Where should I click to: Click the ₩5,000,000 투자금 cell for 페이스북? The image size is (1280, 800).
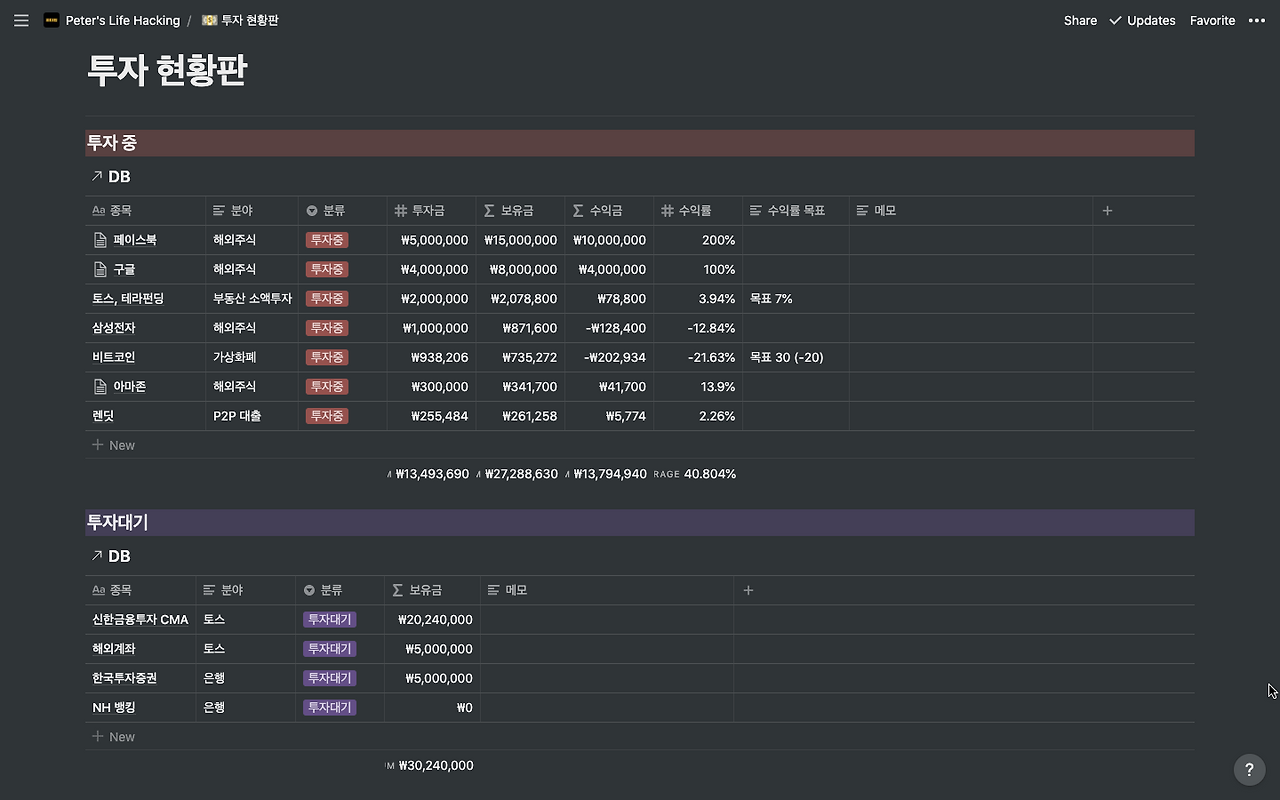(431, 240)
